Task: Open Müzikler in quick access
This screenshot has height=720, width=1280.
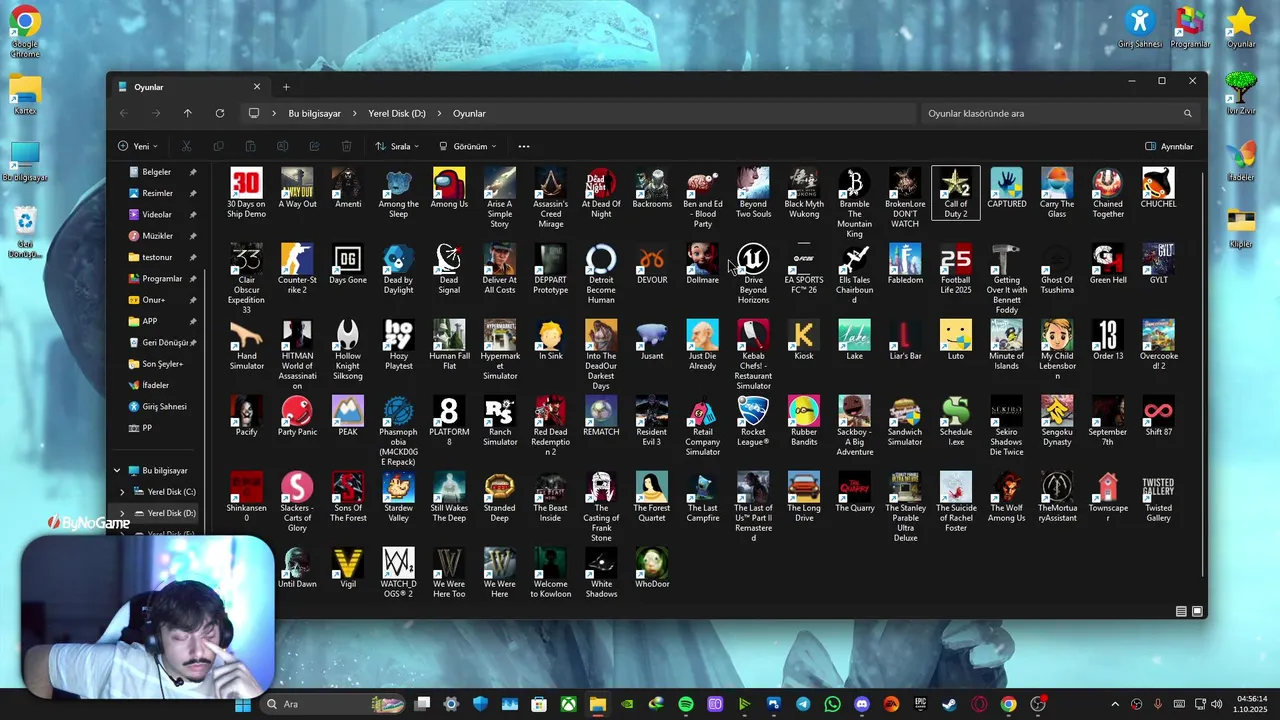Action: coord(158,236)
